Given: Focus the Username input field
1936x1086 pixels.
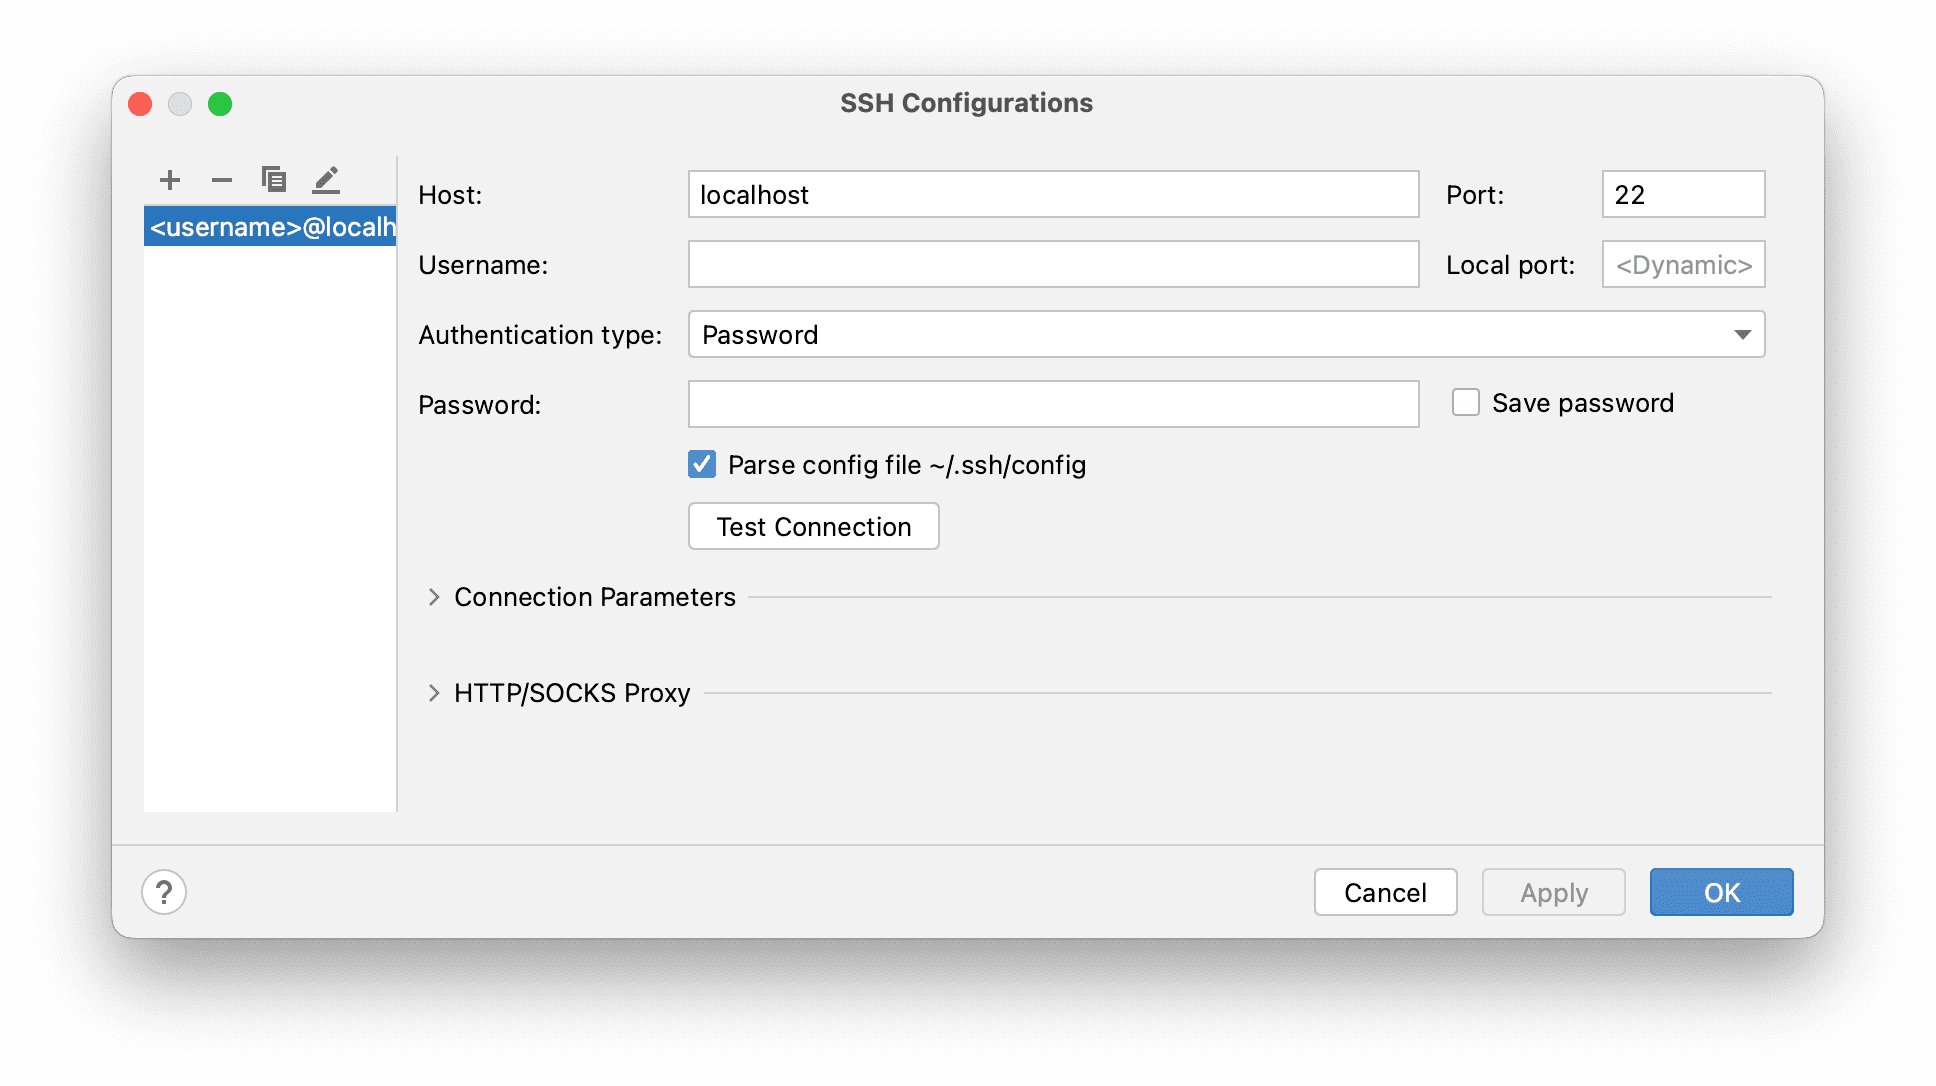Looking at the screenshot, I should (1053, 264).
